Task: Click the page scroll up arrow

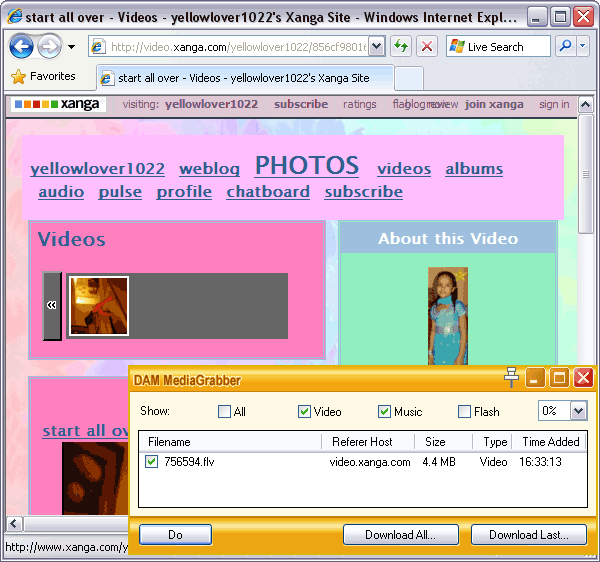Action: [585, 104]
